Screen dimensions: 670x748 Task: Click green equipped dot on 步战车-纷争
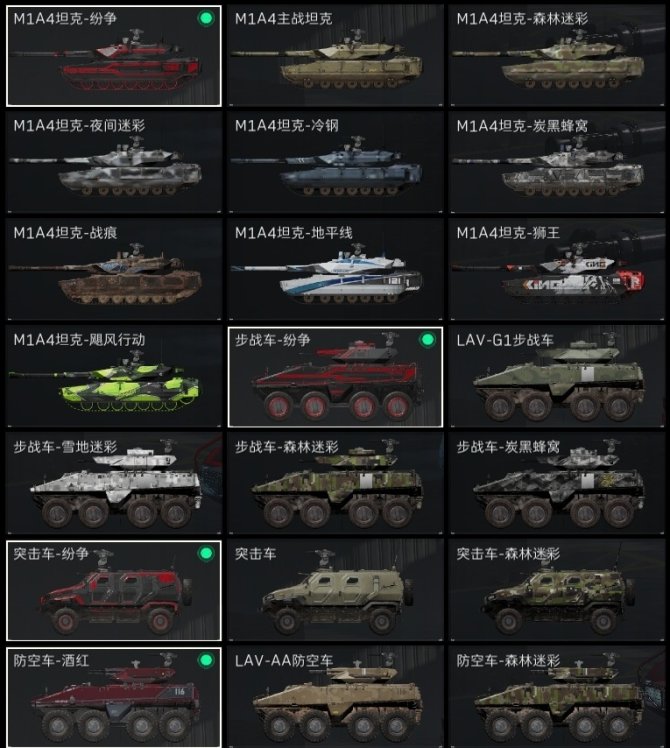[x=427, y=340]
